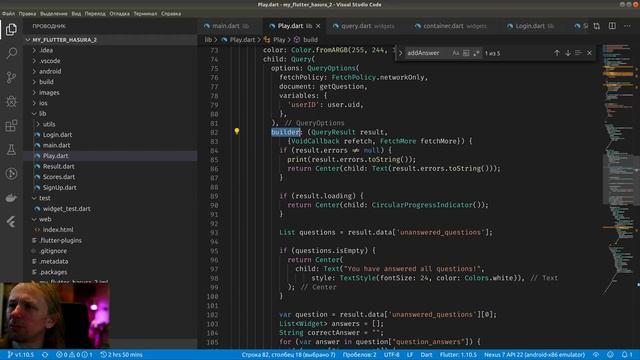Click Пробелов: 2 indentation status item
Screen dimensions: 640x360
pyautogui.click(x=359, y=355)
